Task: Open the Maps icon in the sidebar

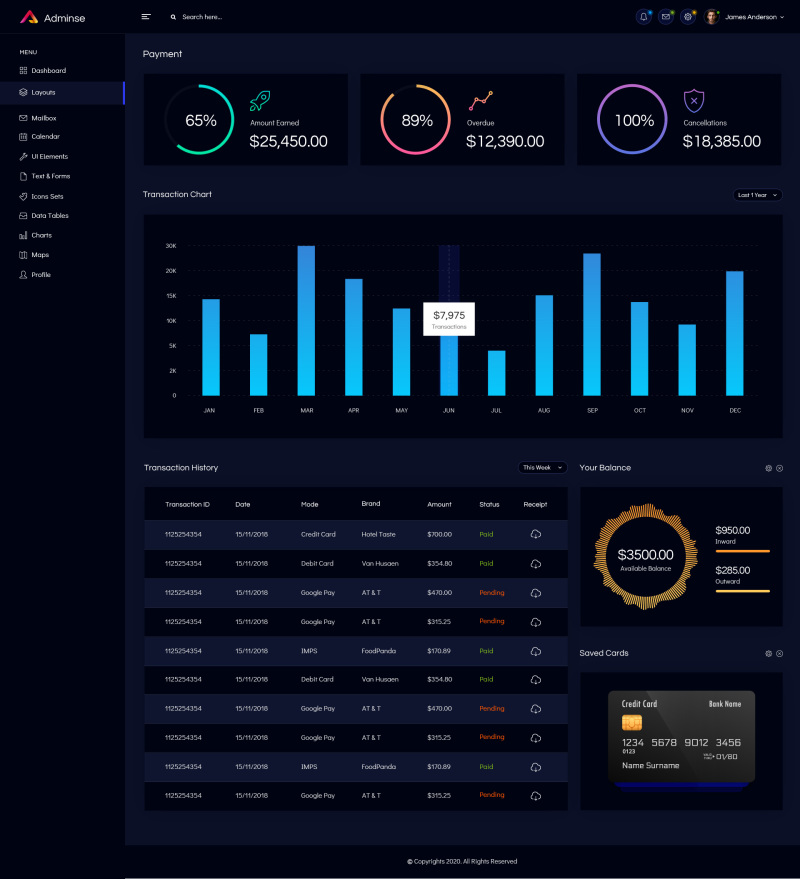Action: [22, 254]
